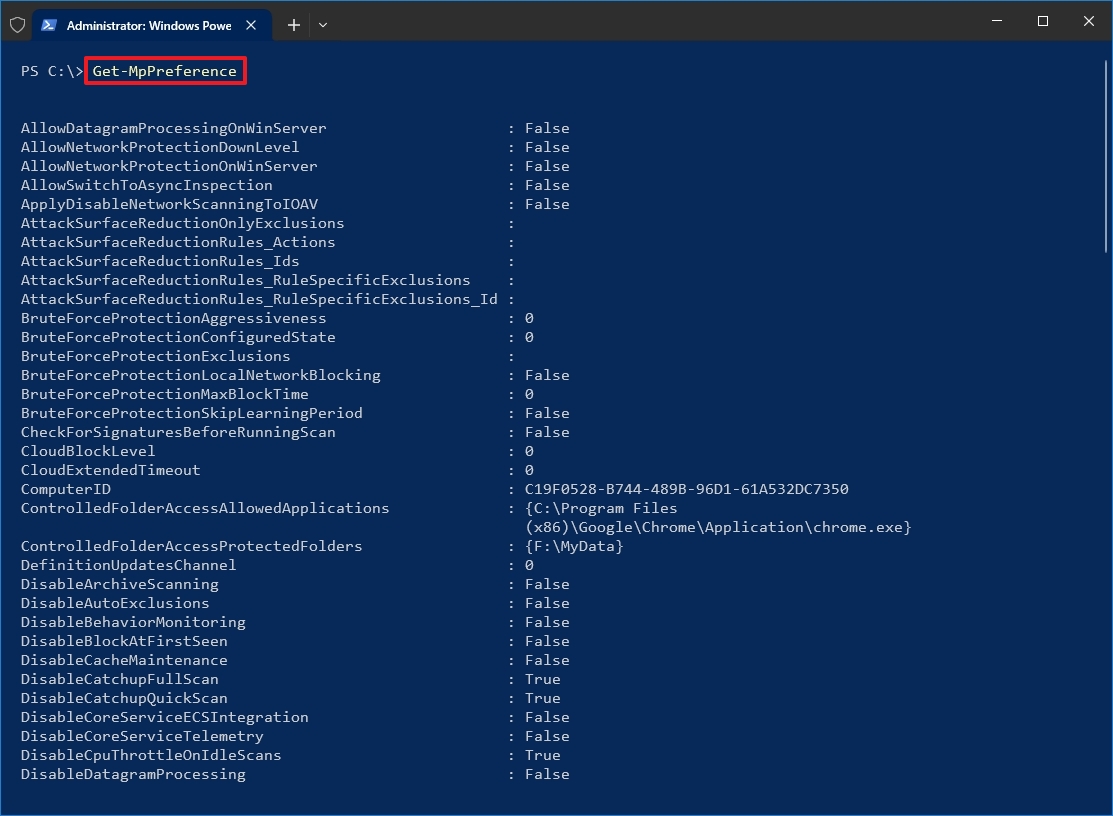The width and height of the screenshot is (1113, 816).
Task: Click AttackSurfaceReductionOnlyExclusions property name
Action: click(x=182, y=224)
